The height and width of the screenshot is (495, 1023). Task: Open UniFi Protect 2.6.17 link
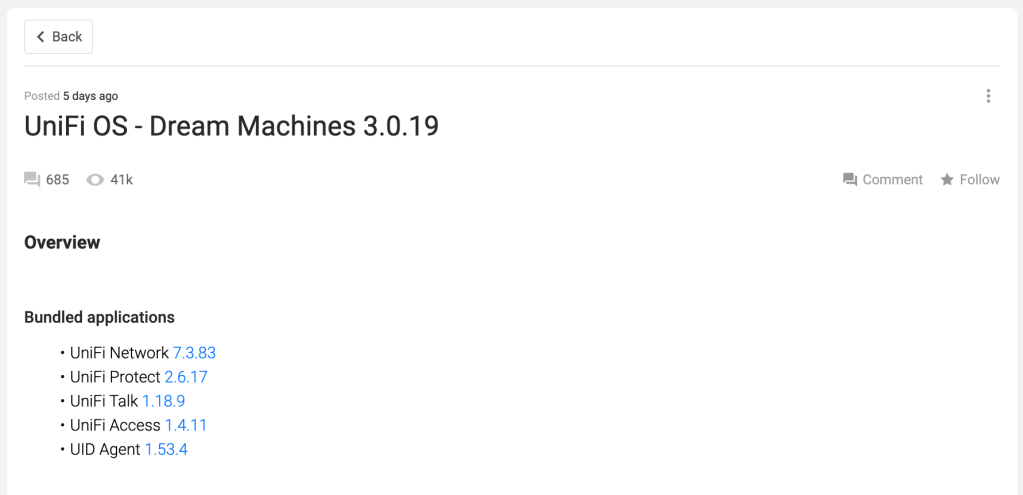186,377
